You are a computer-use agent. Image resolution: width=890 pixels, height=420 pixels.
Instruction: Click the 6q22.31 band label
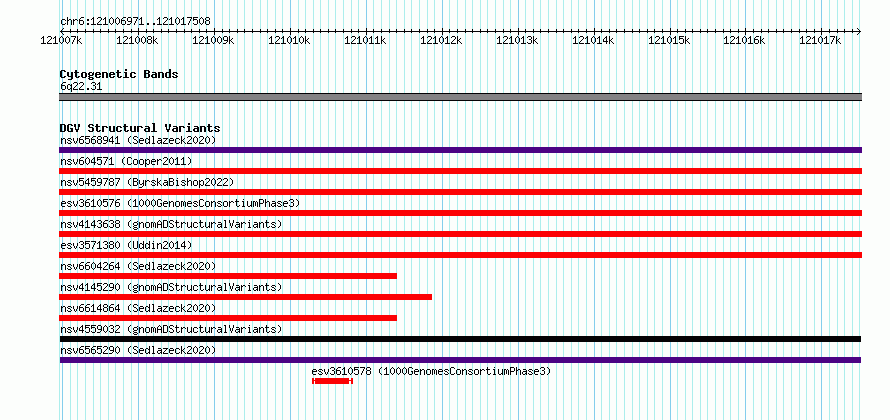click(81, 86)
